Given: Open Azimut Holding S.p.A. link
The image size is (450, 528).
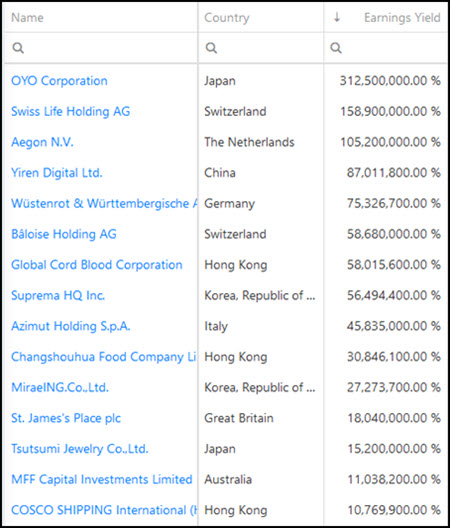Looking at the screenshot, I should (x=71, y=326).
